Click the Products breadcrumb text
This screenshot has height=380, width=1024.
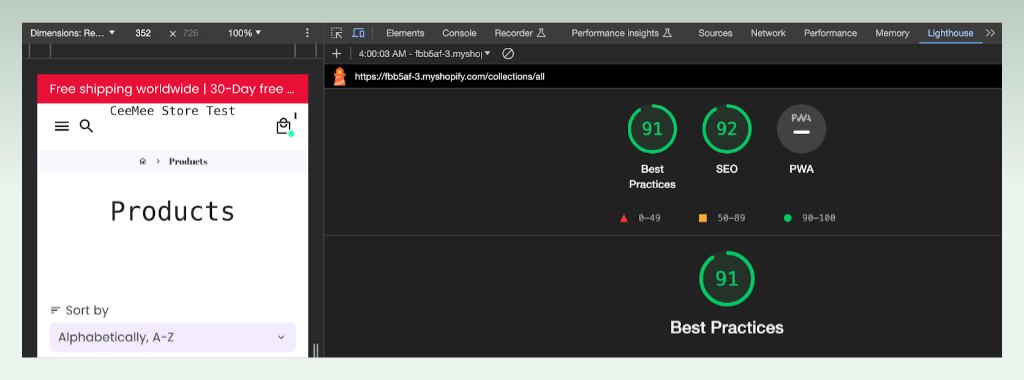(x=188, y=161)
